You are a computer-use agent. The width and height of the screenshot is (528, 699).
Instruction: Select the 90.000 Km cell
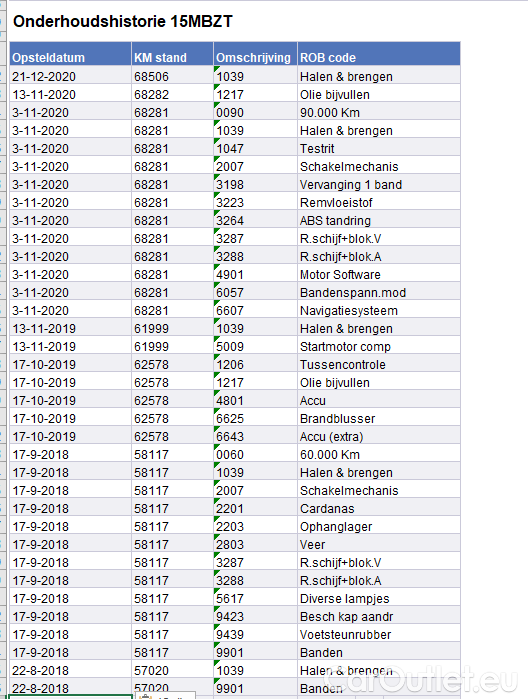[379, 112]
